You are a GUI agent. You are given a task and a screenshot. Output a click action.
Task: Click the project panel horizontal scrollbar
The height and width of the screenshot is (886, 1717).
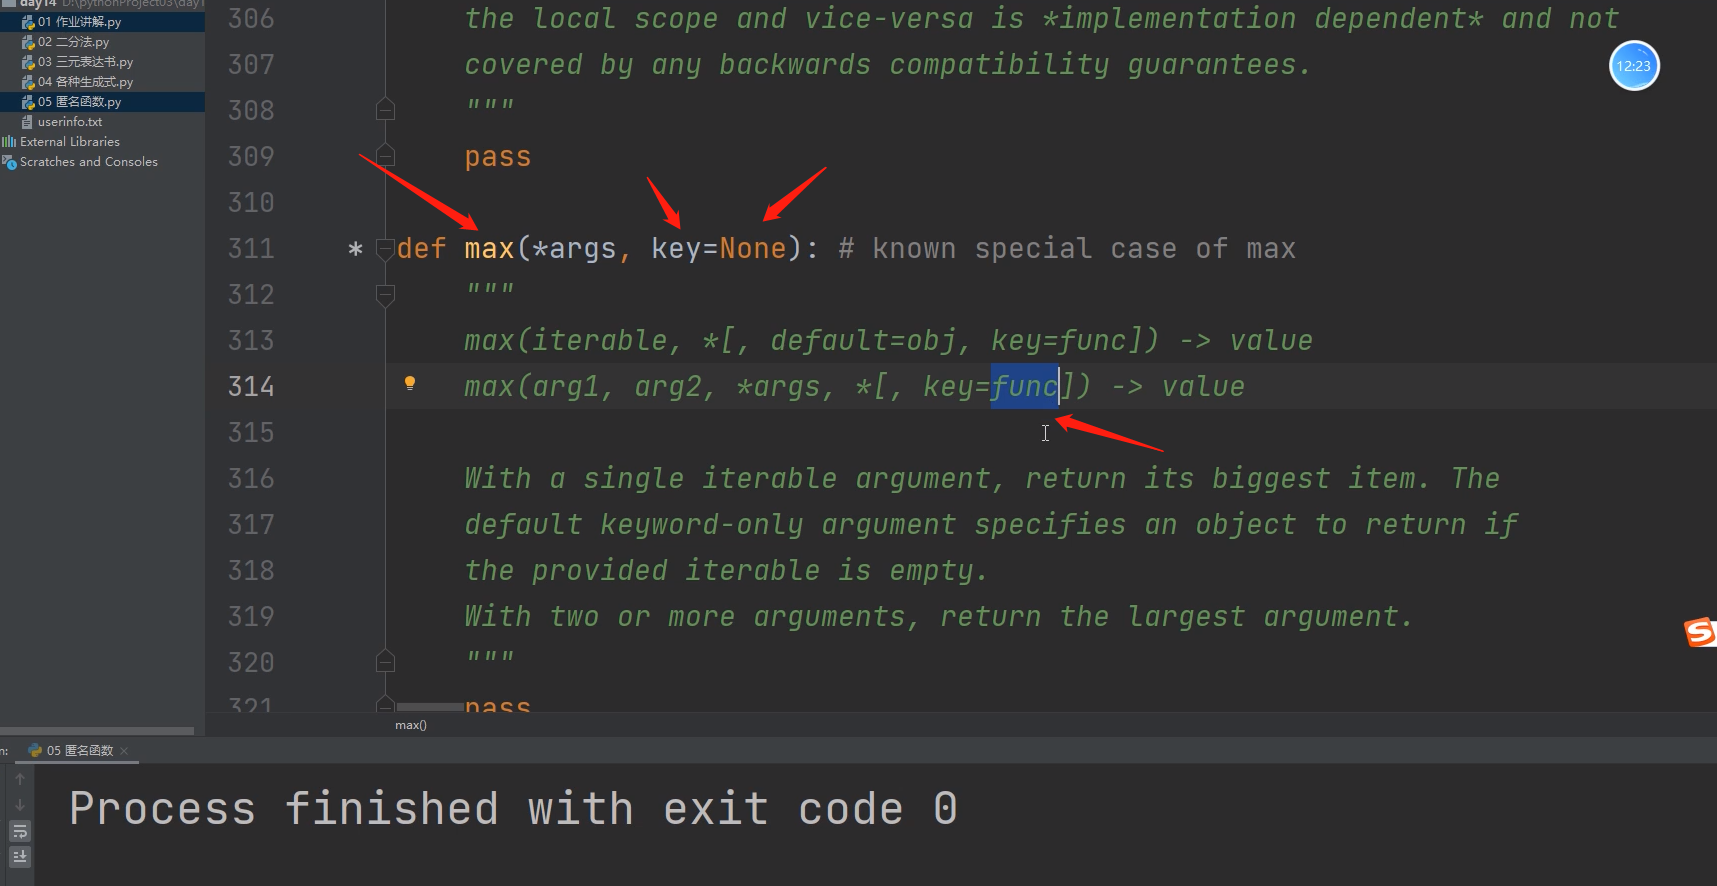point(97,731)
